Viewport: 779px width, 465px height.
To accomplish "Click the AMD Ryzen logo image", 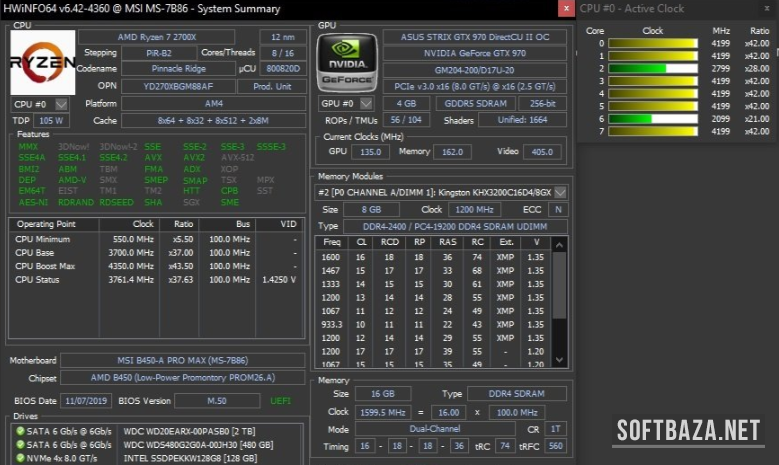I will click(x=43, y=62).
